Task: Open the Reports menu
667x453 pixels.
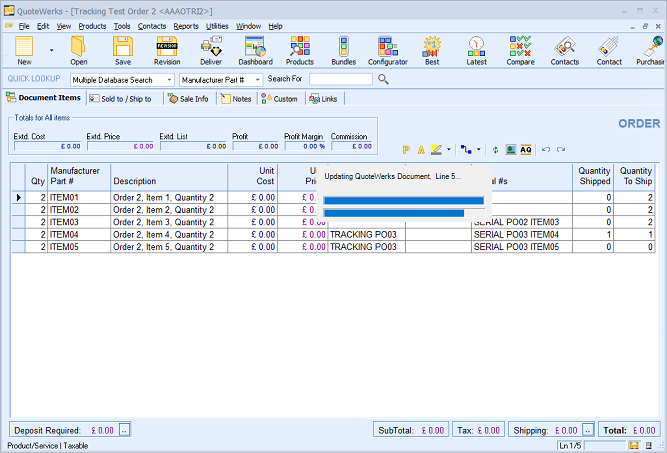Action: [185, 25]
